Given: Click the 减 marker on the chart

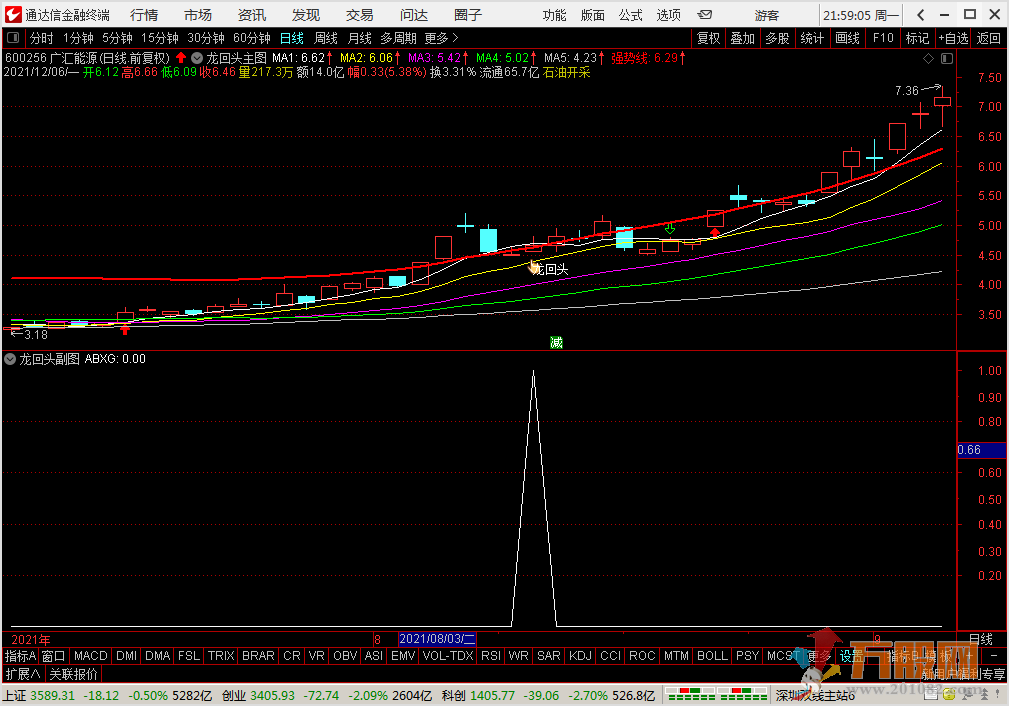Looking at the screenshot, I should point(556,343).
